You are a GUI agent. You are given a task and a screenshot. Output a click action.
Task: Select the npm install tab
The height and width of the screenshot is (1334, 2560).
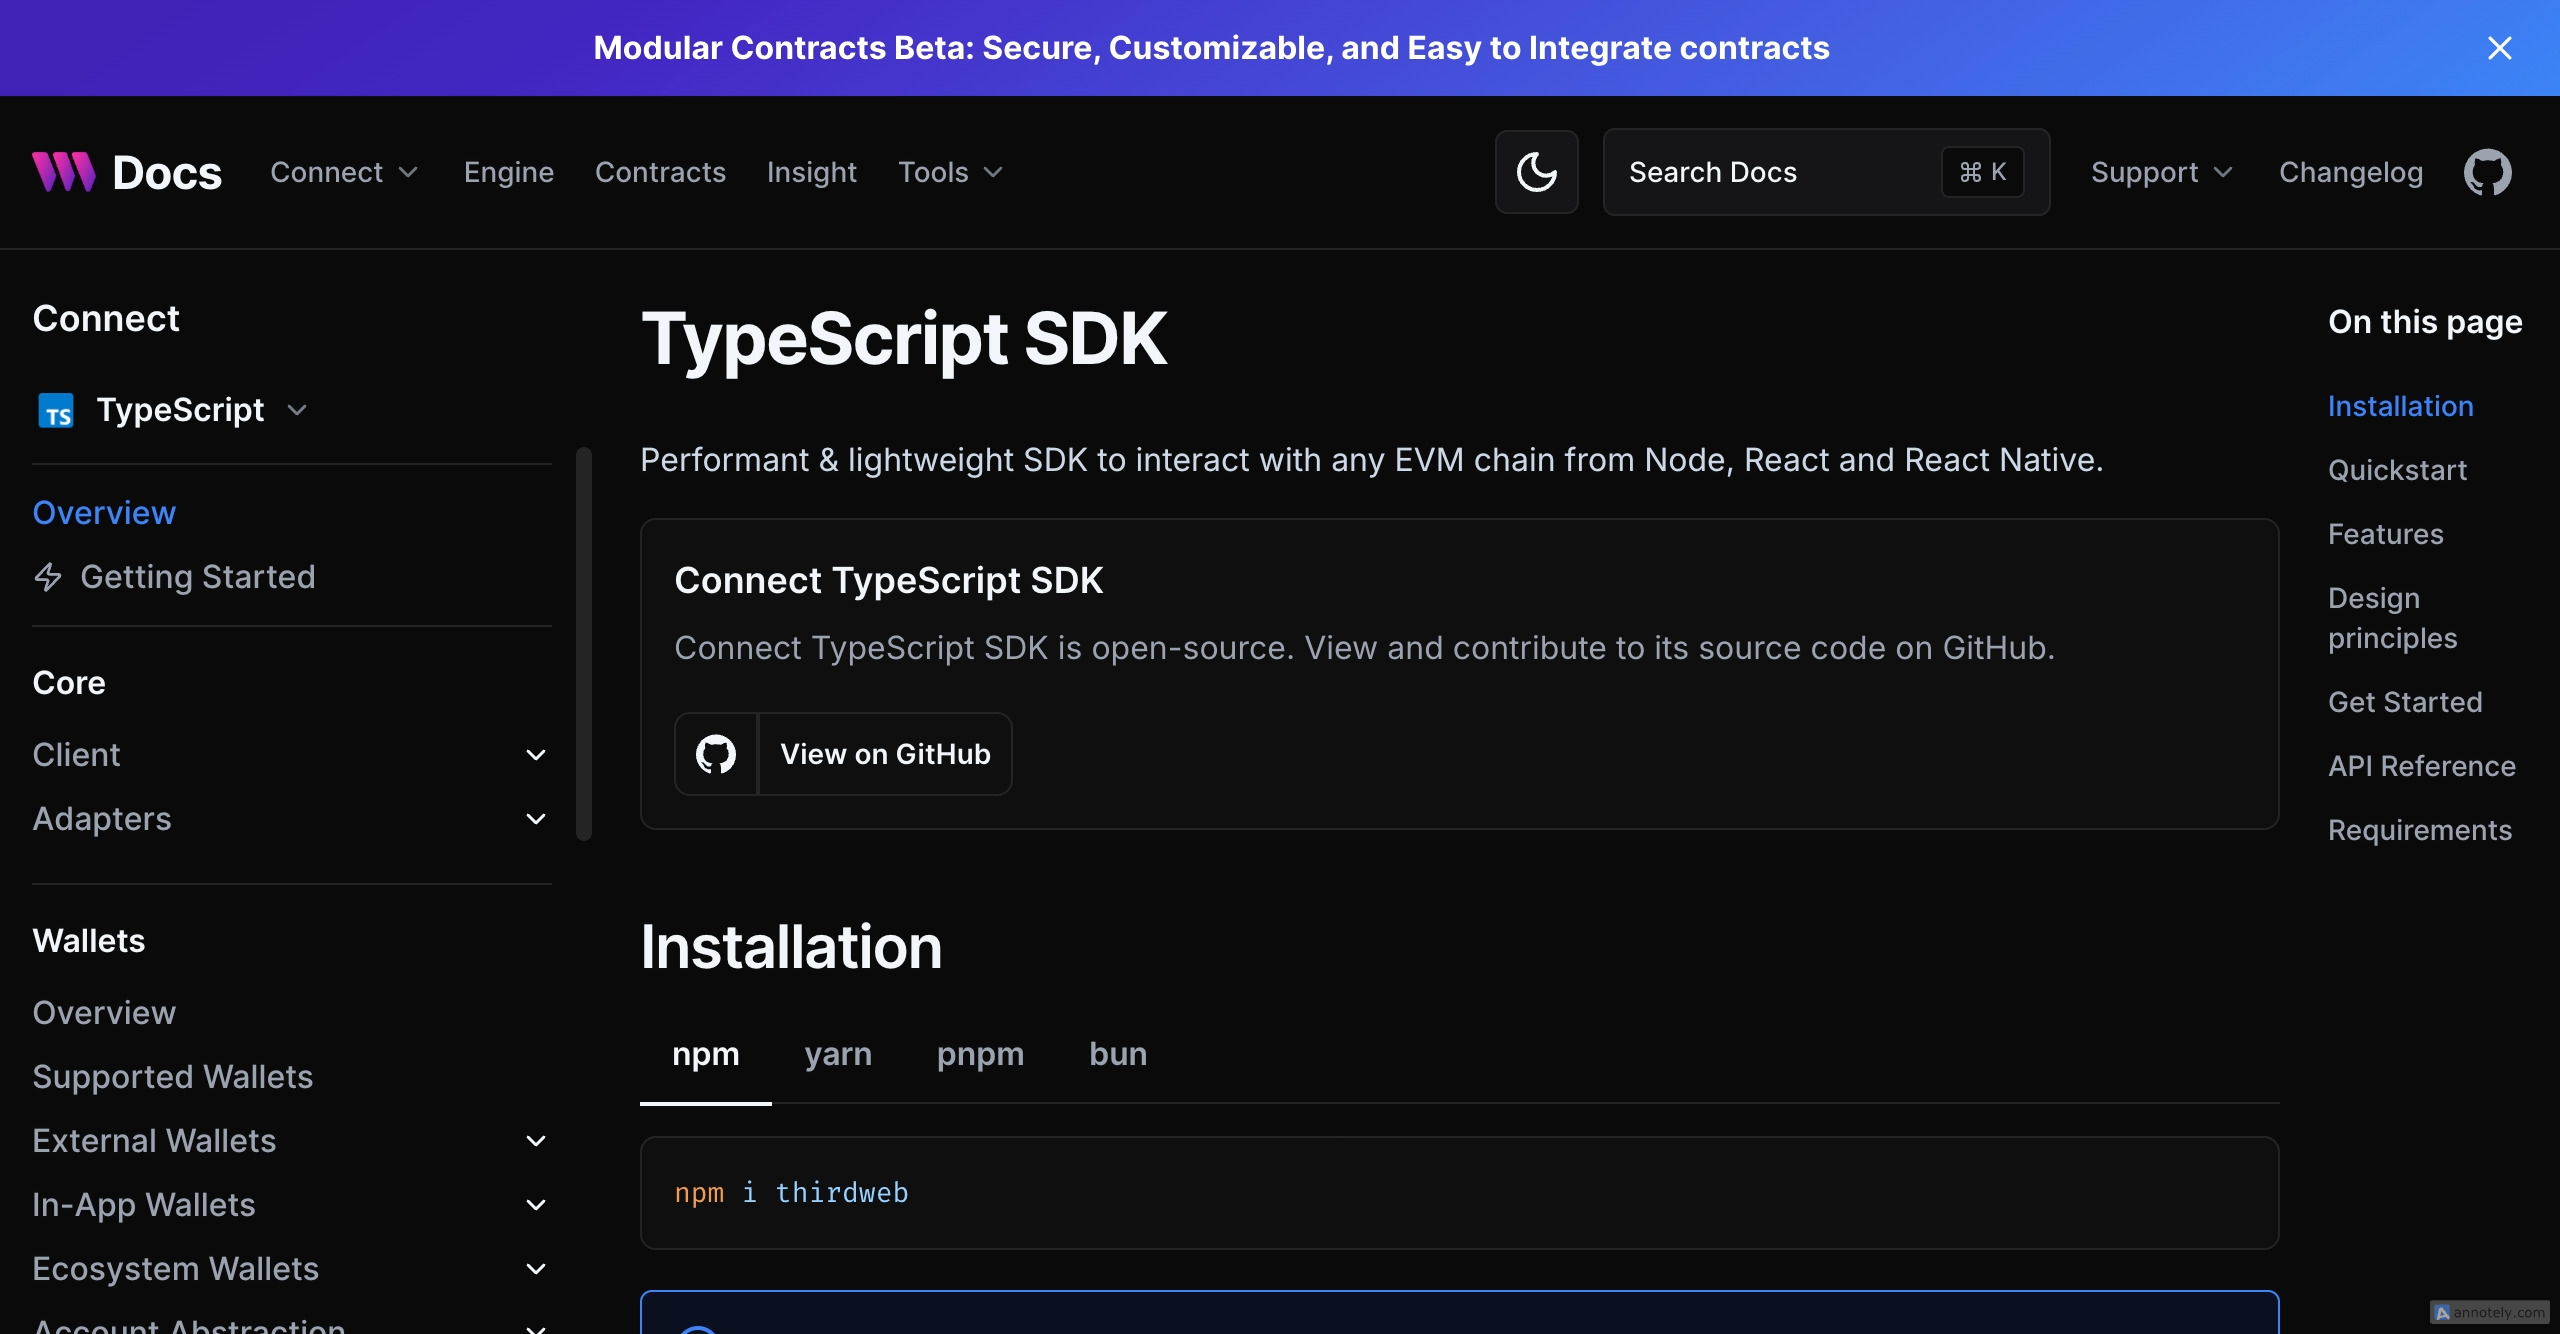click(x=706, y=1054)
